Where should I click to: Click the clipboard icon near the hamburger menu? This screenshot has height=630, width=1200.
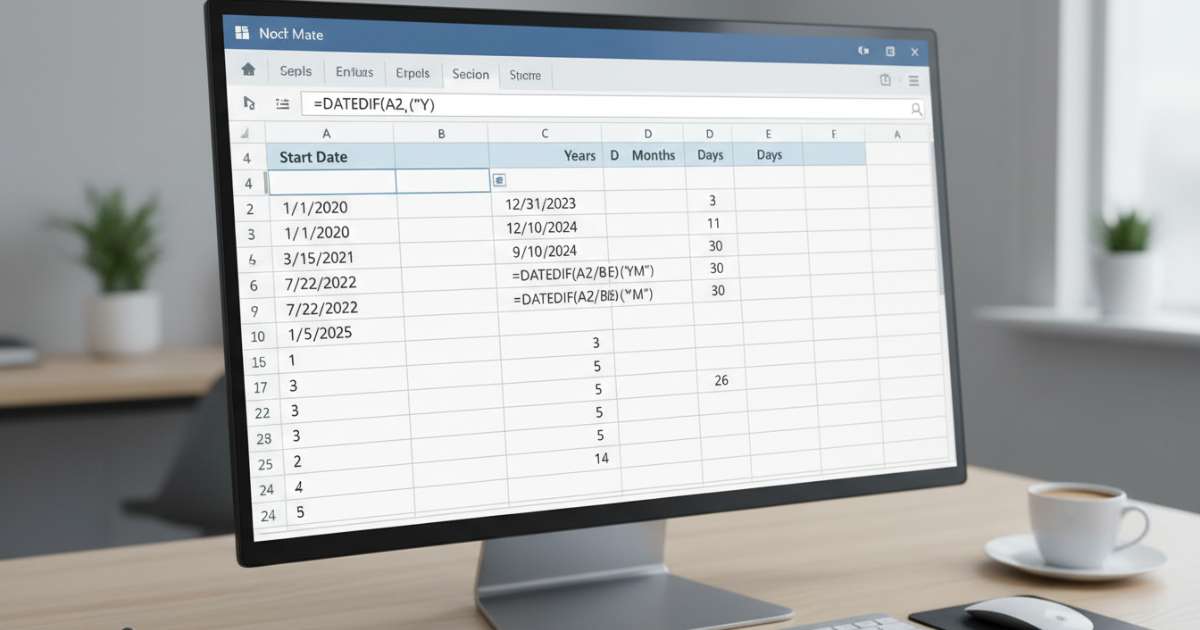[885, 80]
